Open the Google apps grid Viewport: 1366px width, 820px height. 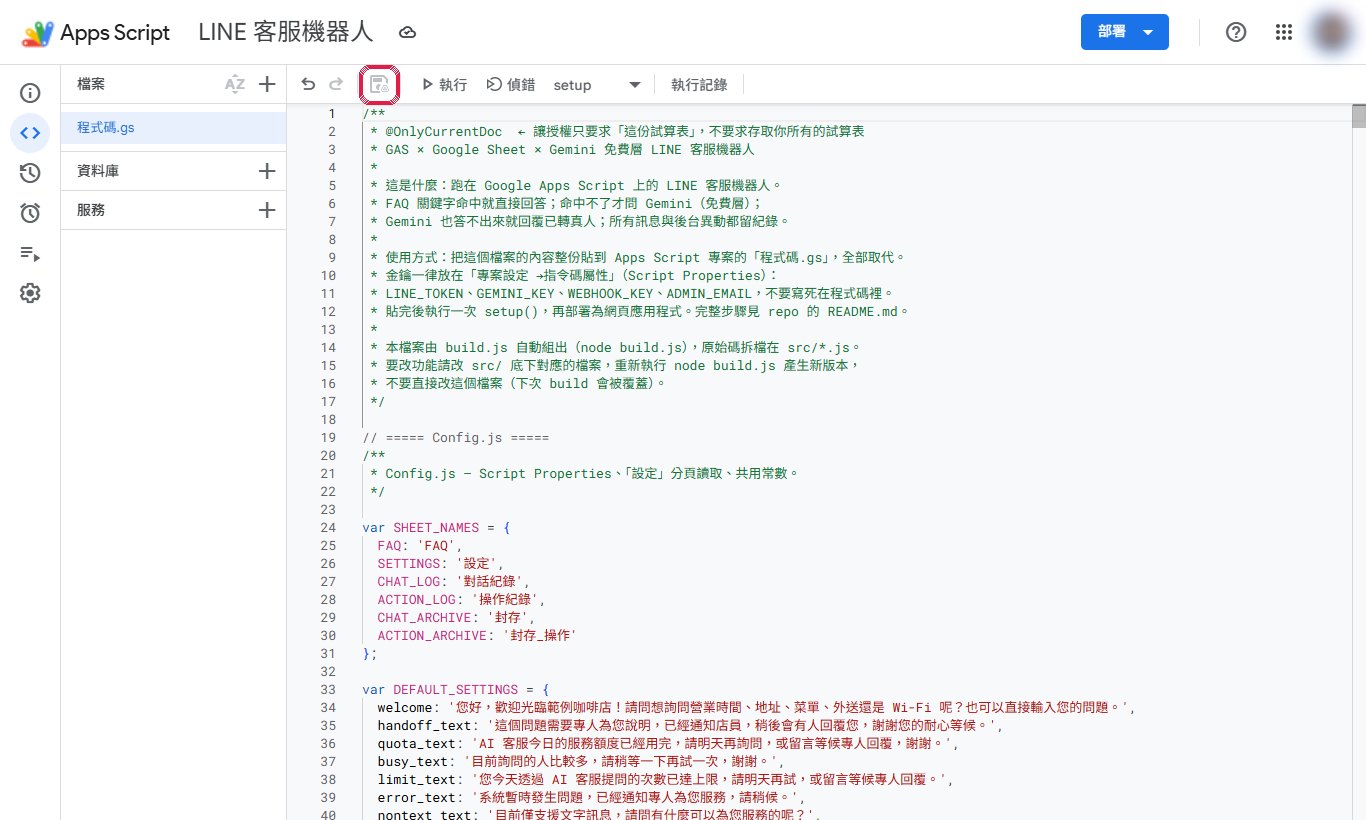(x=1284, y=32)
